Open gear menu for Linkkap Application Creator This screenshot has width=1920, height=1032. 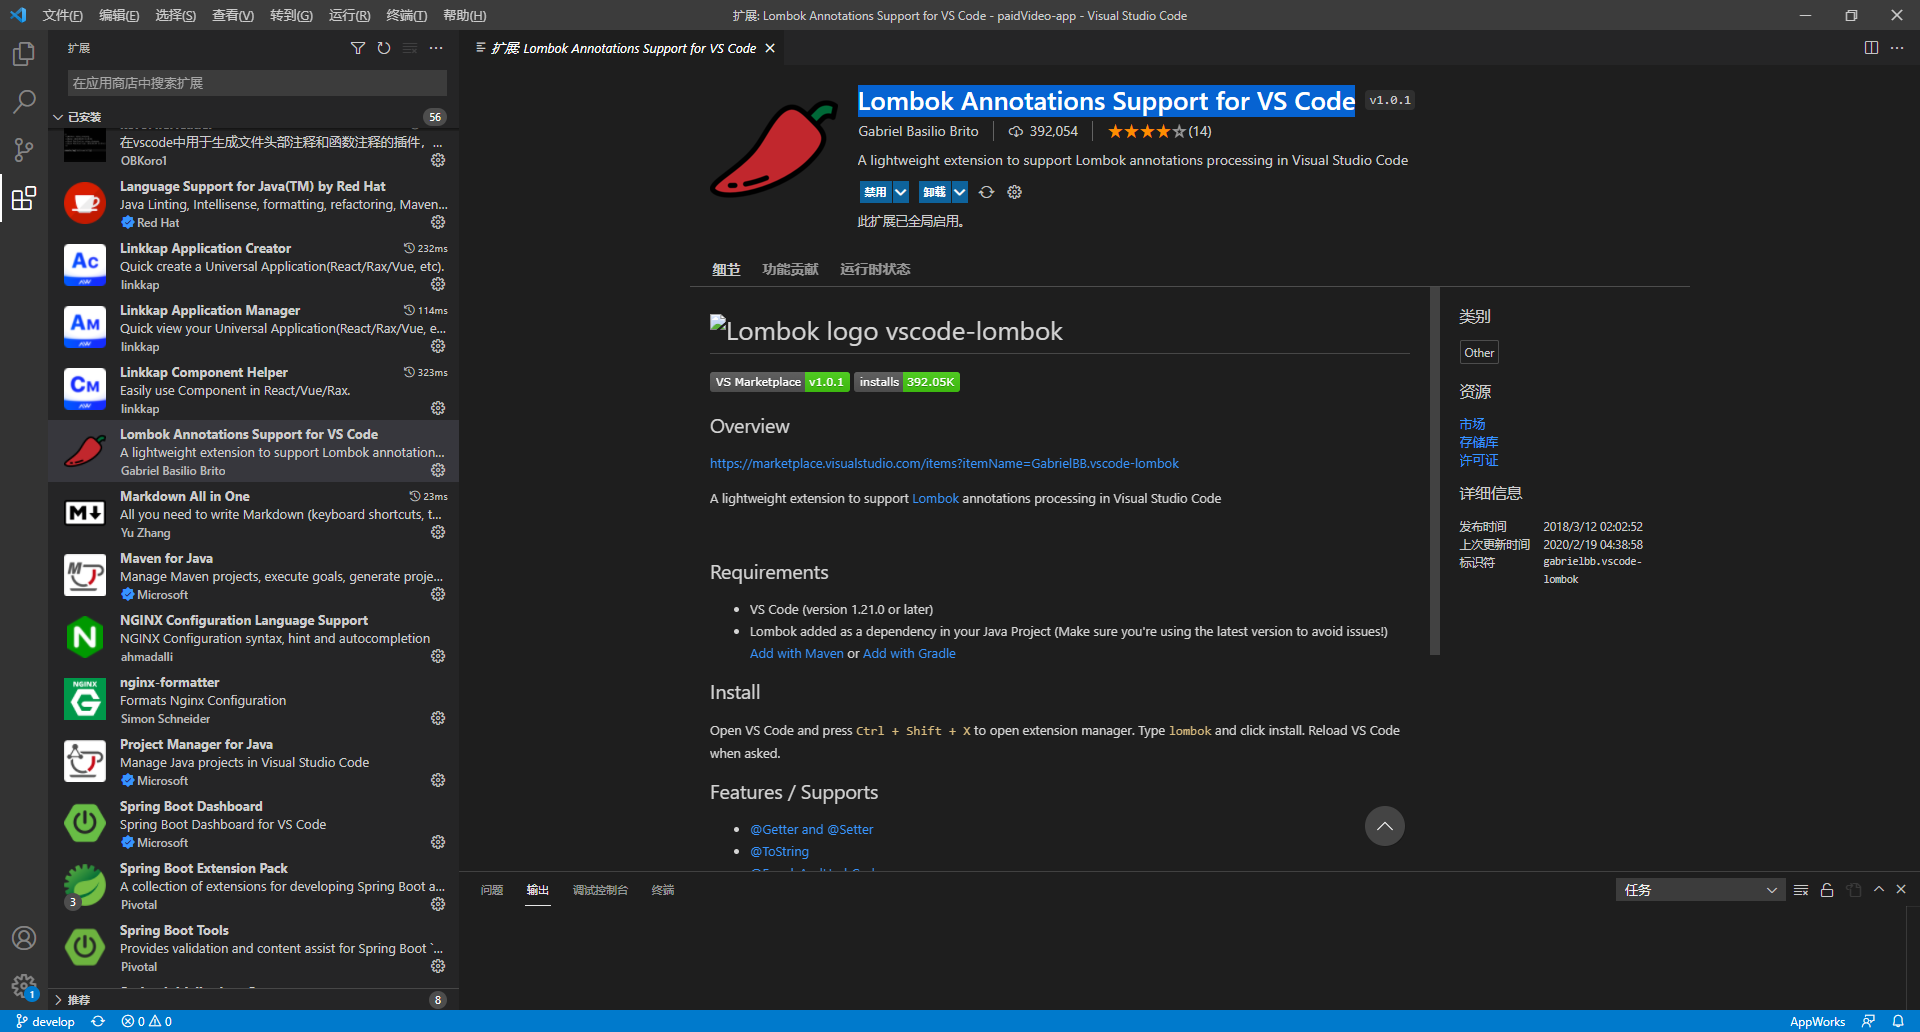point(438,284)
